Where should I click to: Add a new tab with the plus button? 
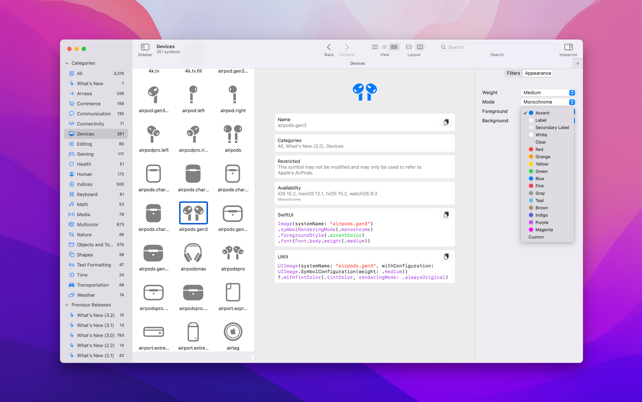tap(577, 64)
